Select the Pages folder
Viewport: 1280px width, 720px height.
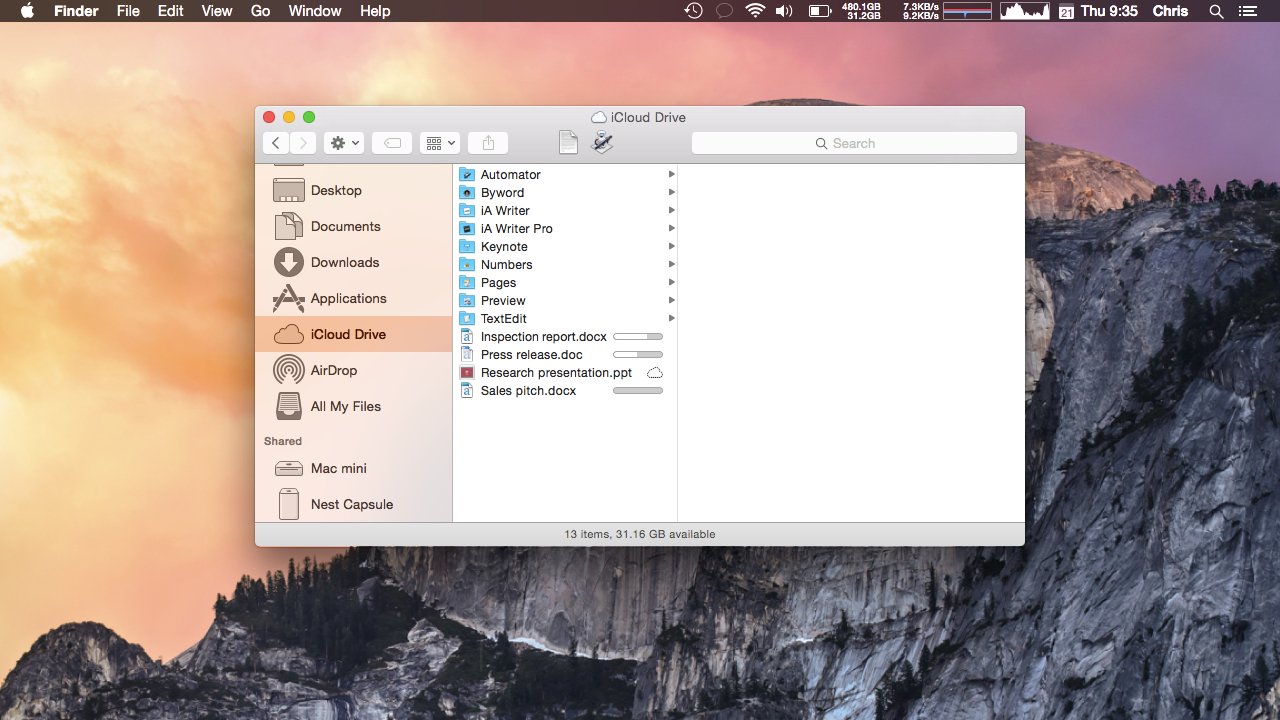click(x=565, y=282)
